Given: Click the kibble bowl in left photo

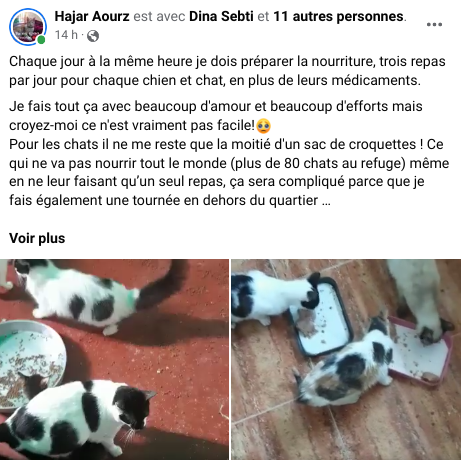Looking at the screenshot, I should tap(32, 363).
